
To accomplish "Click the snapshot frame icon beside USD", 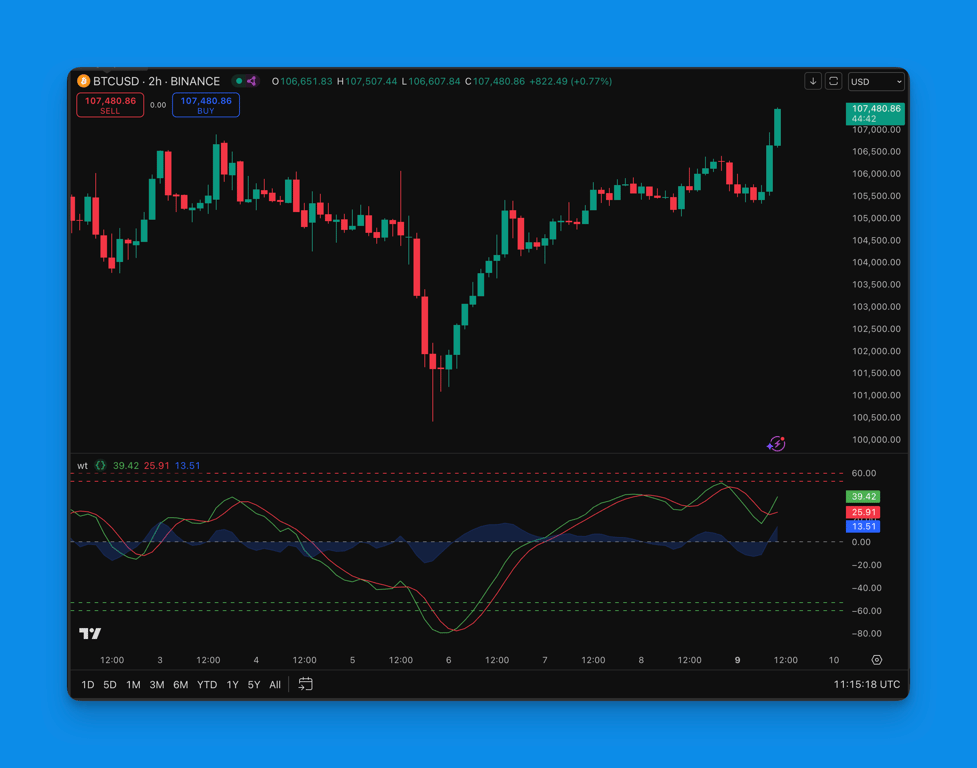I will (834, 82).
